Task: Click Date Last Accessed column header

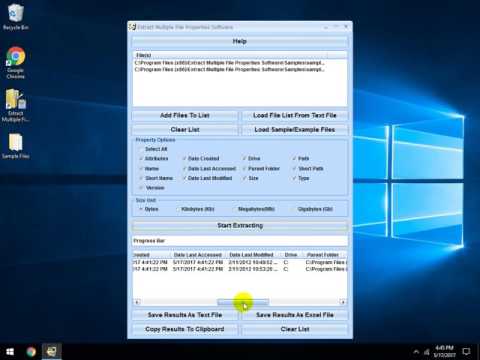Action: pos(198,255)
